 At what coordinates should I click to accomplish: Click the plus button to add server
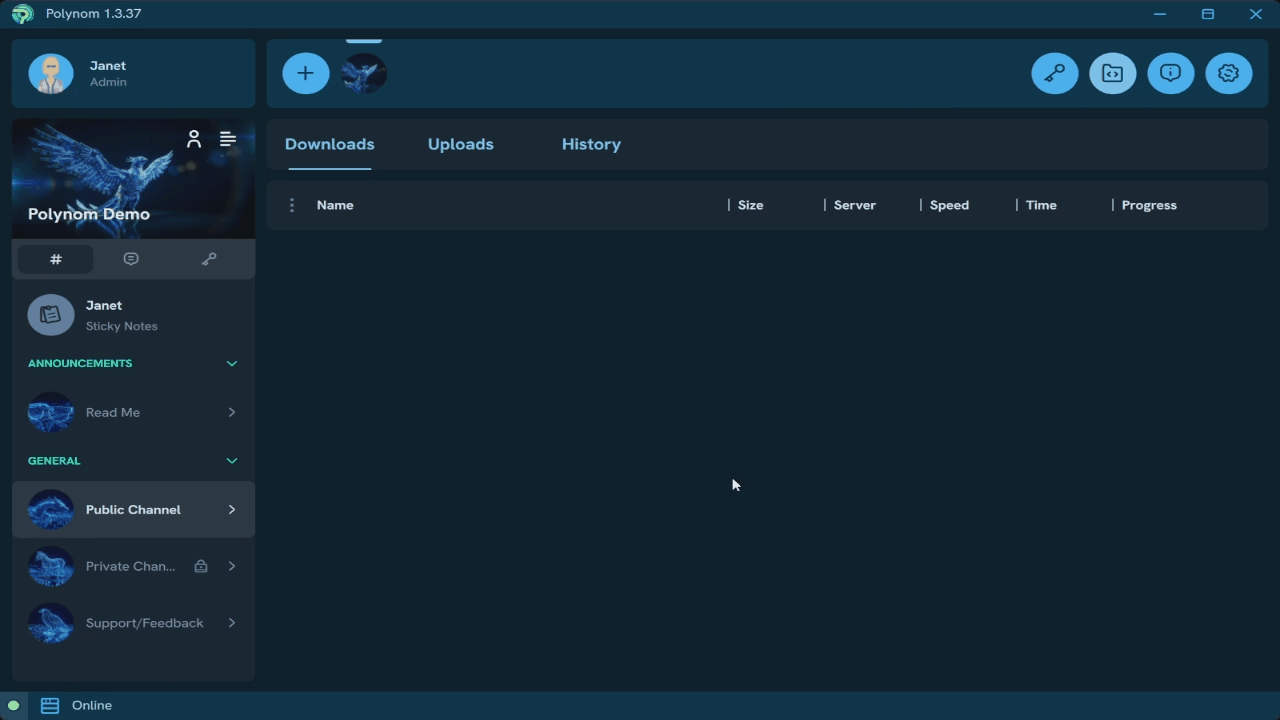305,73
